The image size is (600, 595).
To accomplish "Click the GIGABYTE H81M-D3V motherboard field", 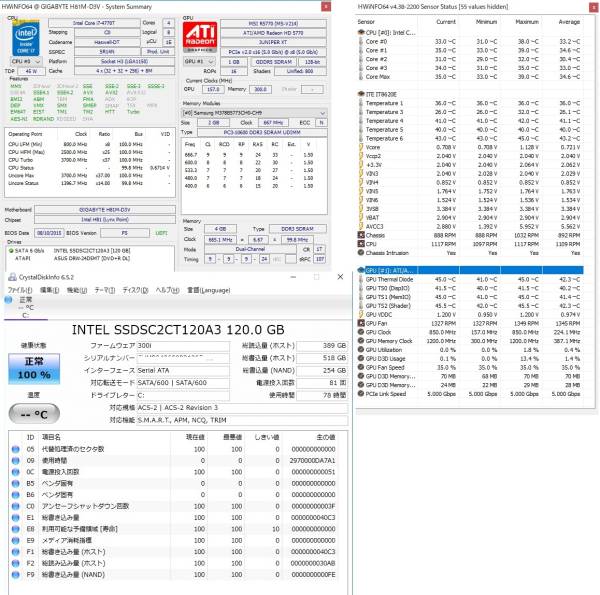I will pos(105,210).
